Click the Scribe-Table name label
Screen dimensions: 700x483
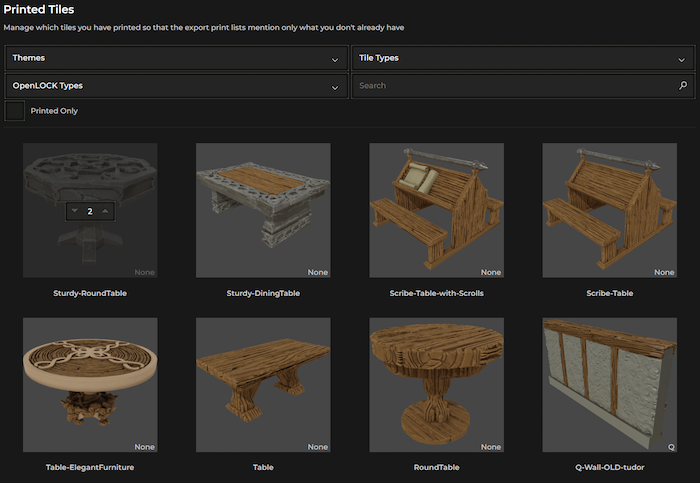point(609,293)
